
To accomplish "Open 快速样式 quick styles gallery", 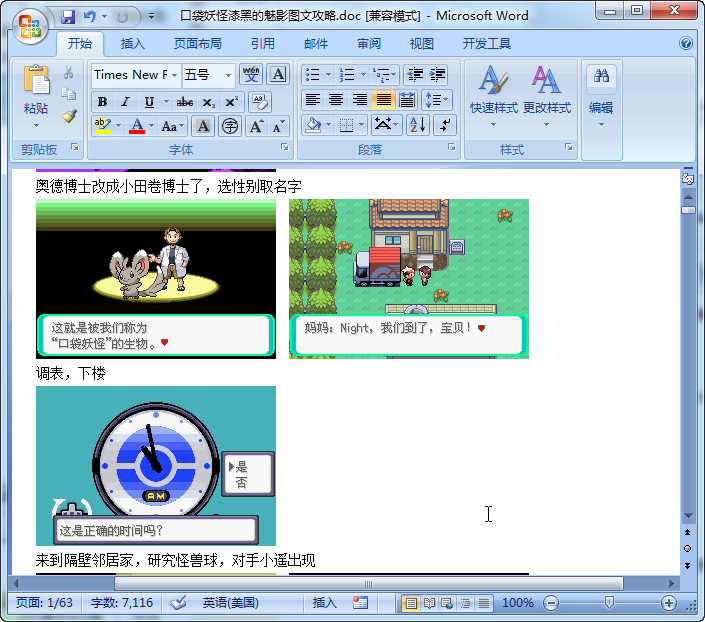I will coord(494,95).
